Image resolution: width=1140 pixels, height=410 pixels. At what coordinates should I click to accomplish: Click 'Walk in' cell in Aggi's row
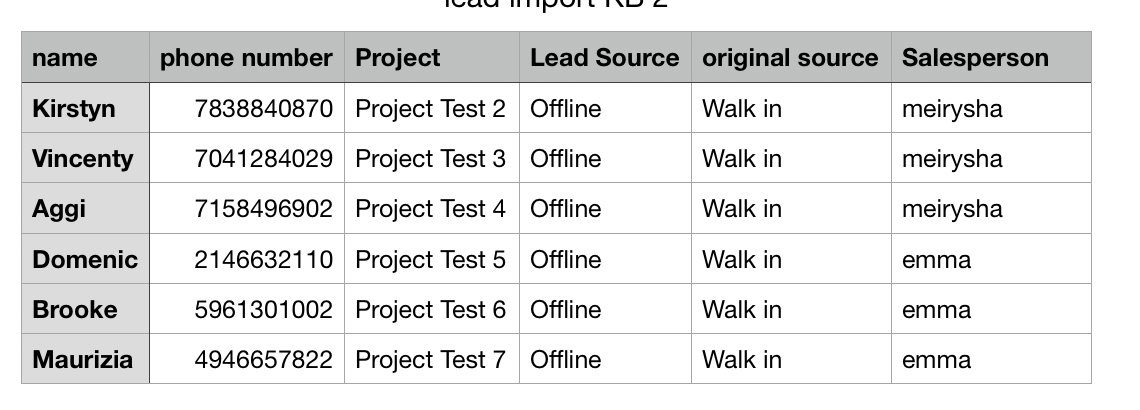point(790,208)
